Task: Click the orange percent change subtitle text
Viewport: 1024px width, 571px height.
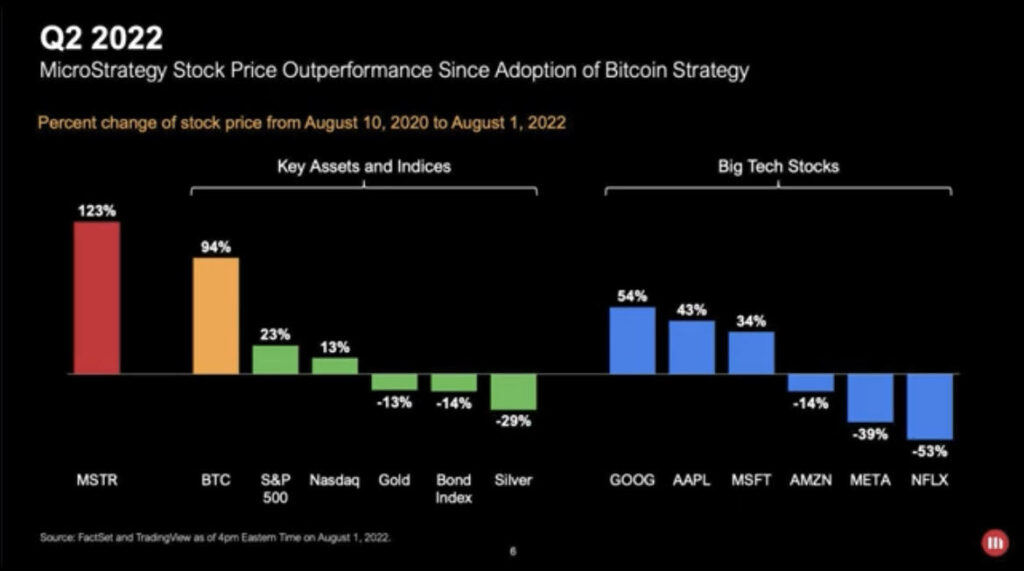Action: pyautogui.click(x=298, y=123)
